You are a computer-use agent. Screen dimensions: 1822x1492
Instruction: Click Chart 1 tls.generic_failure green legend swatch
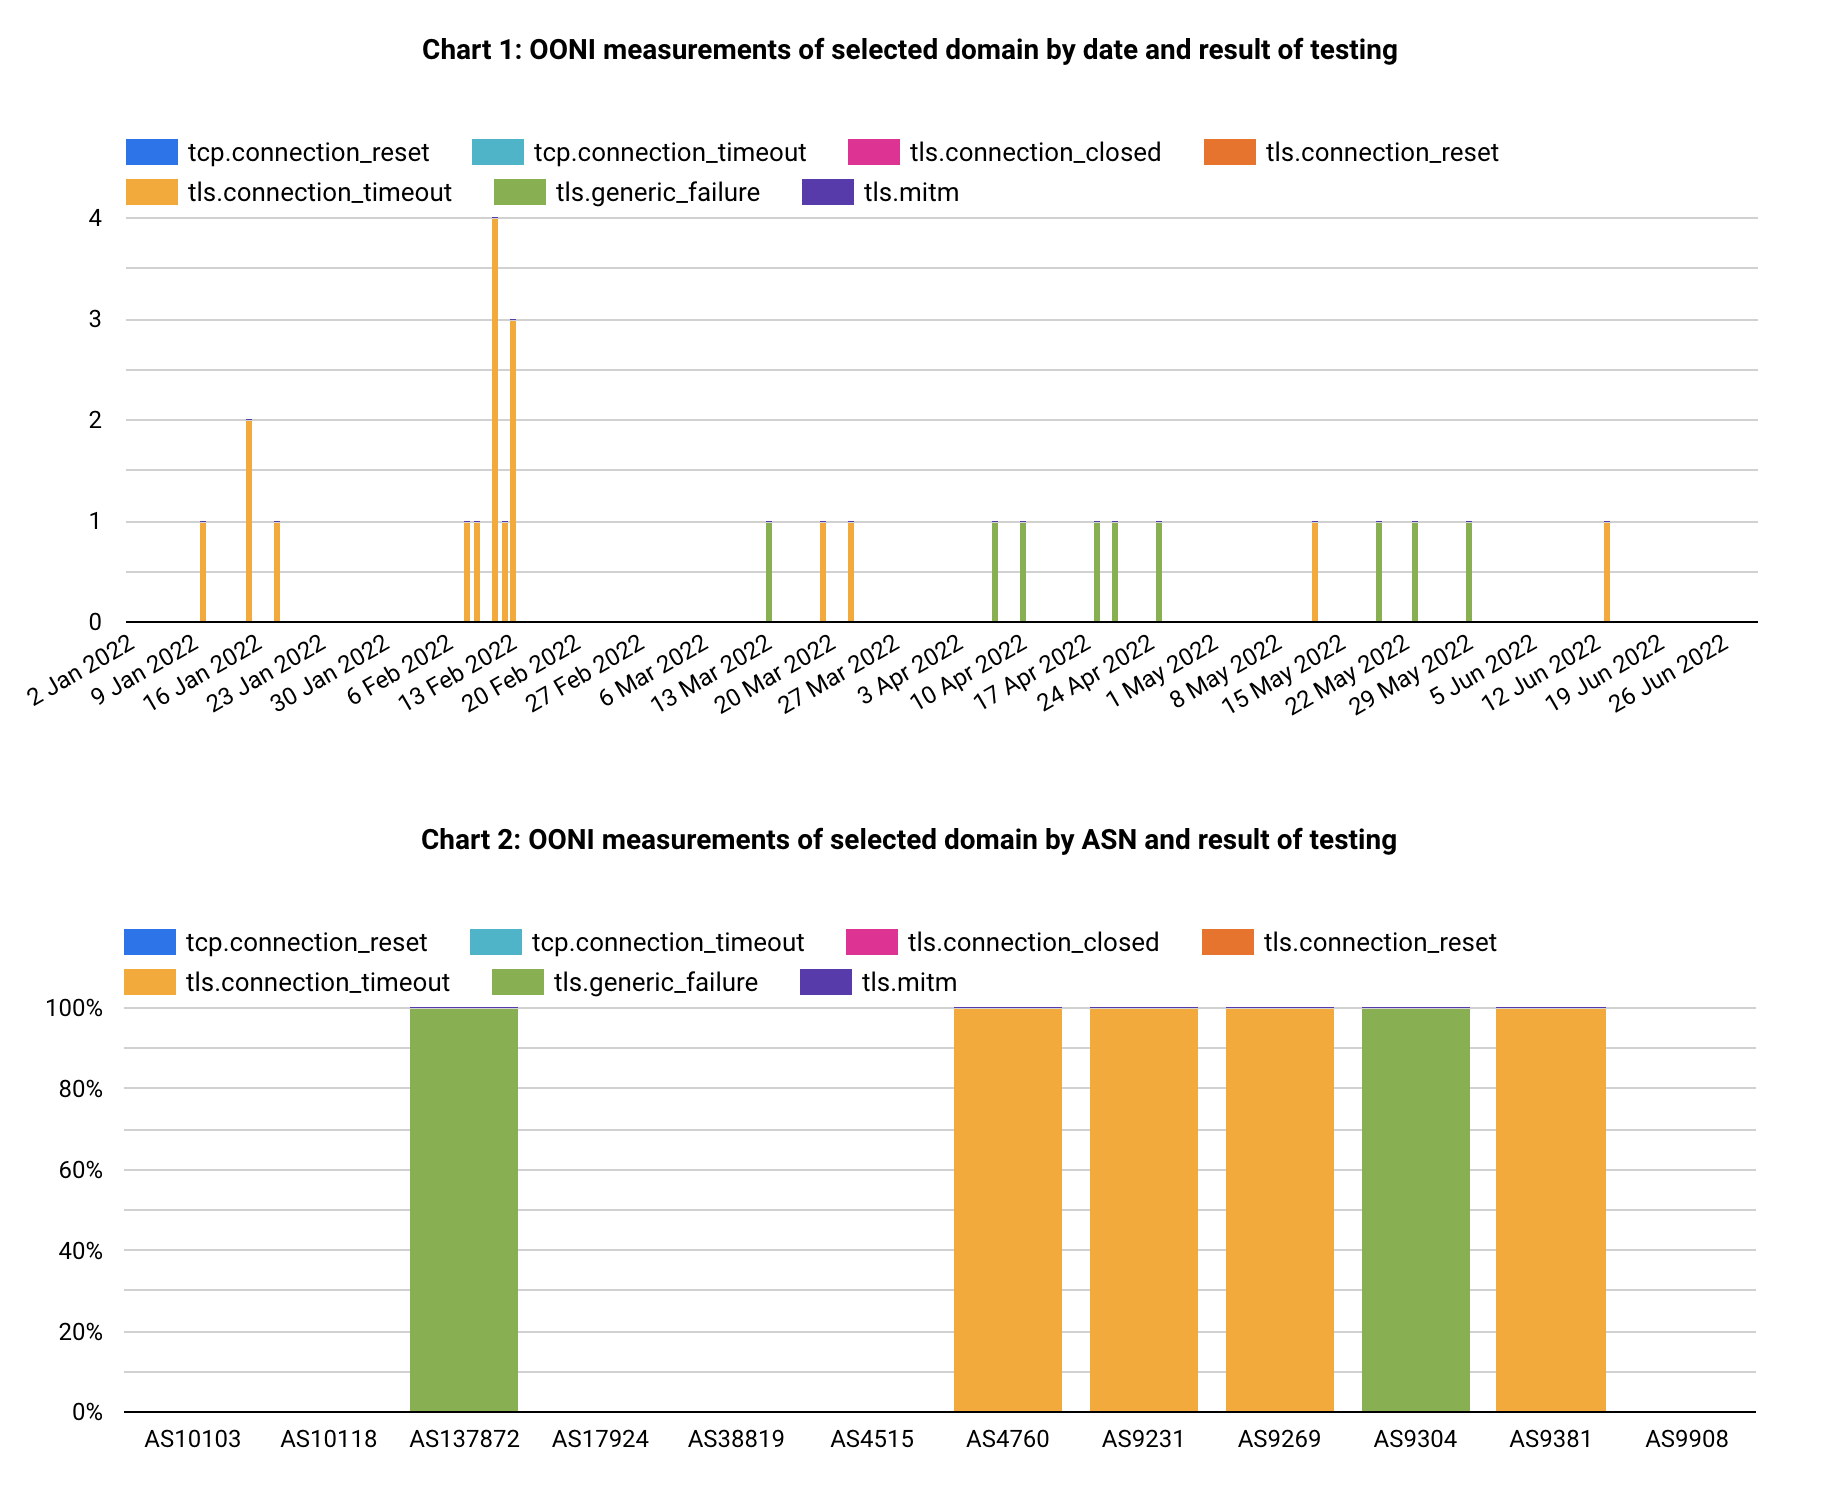click(x=519, y=192)
